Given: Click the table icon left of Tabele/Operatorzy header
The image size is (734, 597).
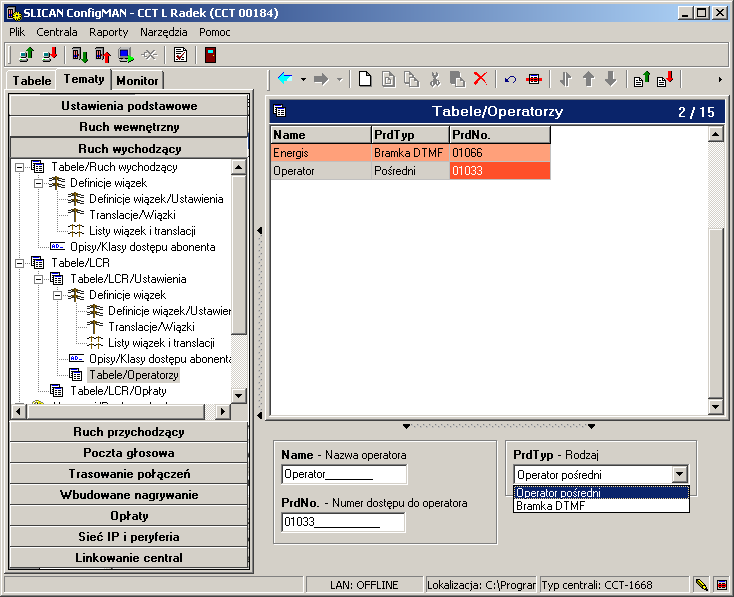Looking at the screenshot, I should point(279,111).
